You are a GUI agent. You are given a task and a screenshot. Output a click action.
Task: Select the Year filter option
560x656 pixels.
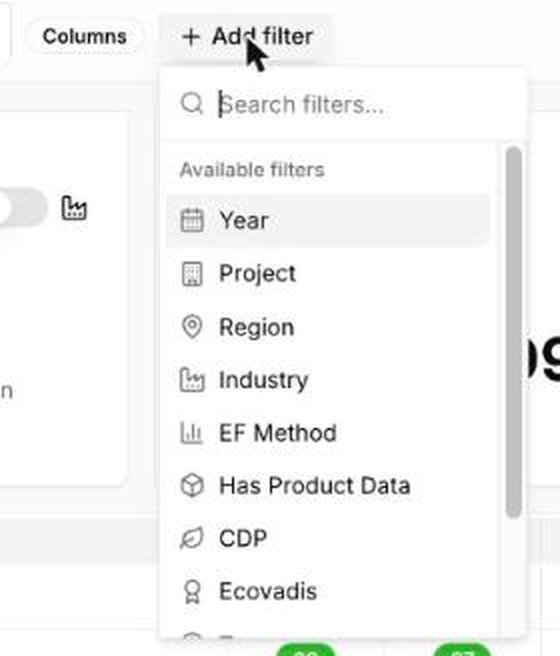pos(328,220)
